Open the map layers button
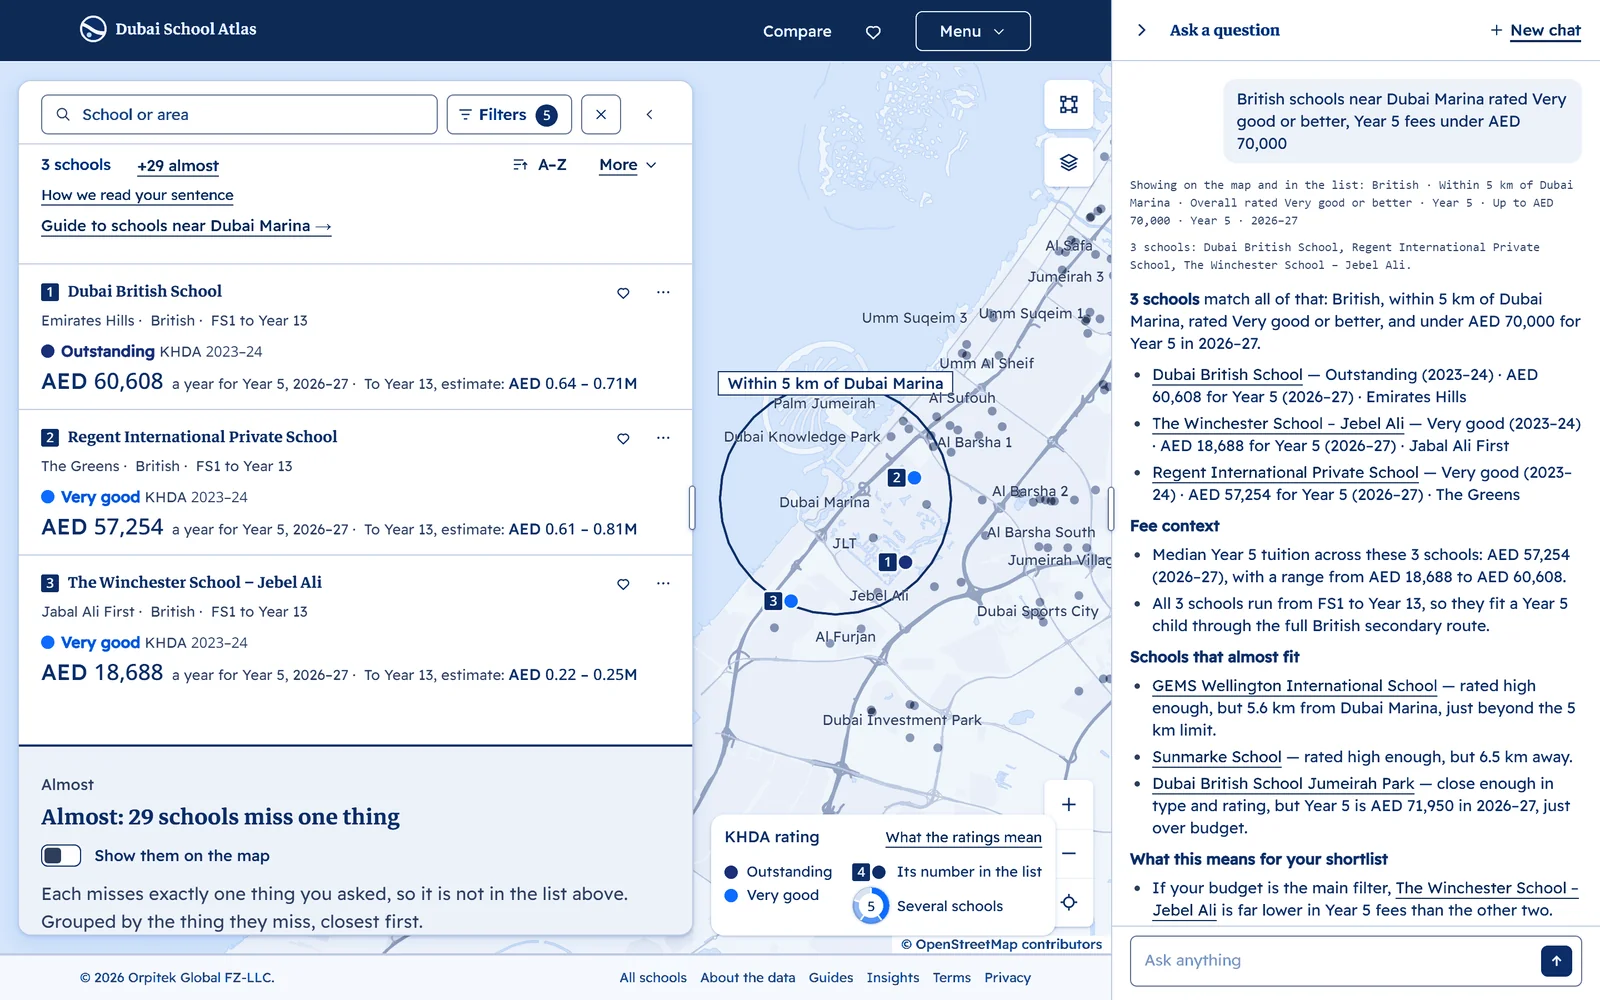The image size is (1600, 1000). (1069, 162)
